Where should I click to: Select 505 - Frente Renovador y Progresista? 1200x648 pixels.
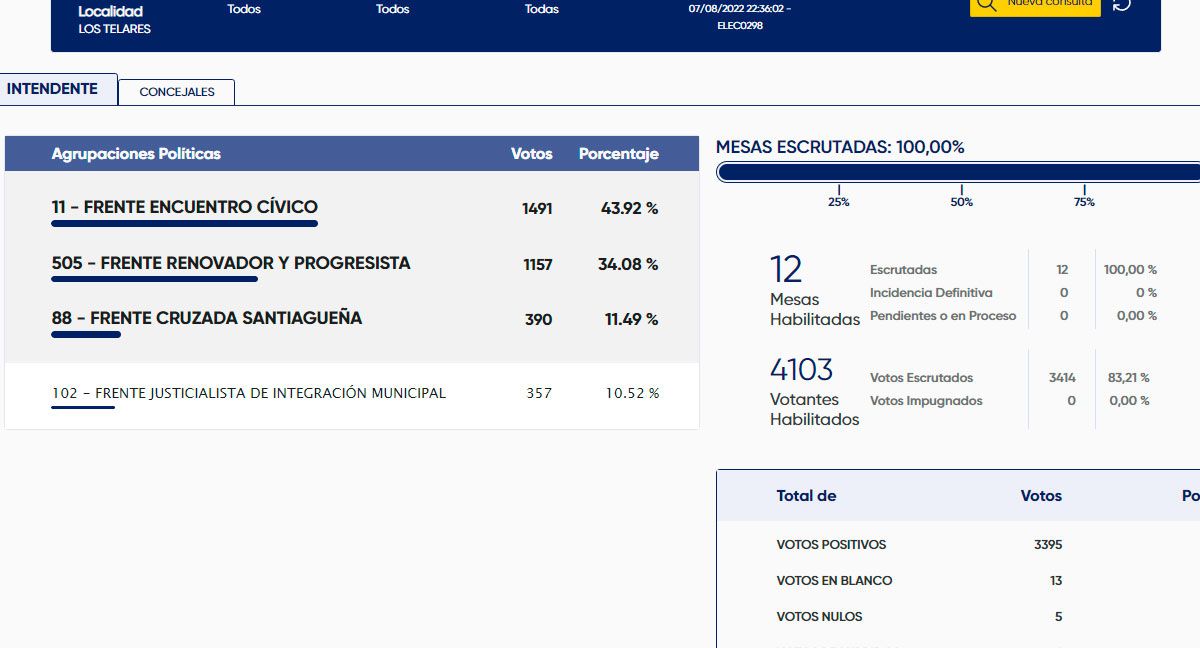231,264
